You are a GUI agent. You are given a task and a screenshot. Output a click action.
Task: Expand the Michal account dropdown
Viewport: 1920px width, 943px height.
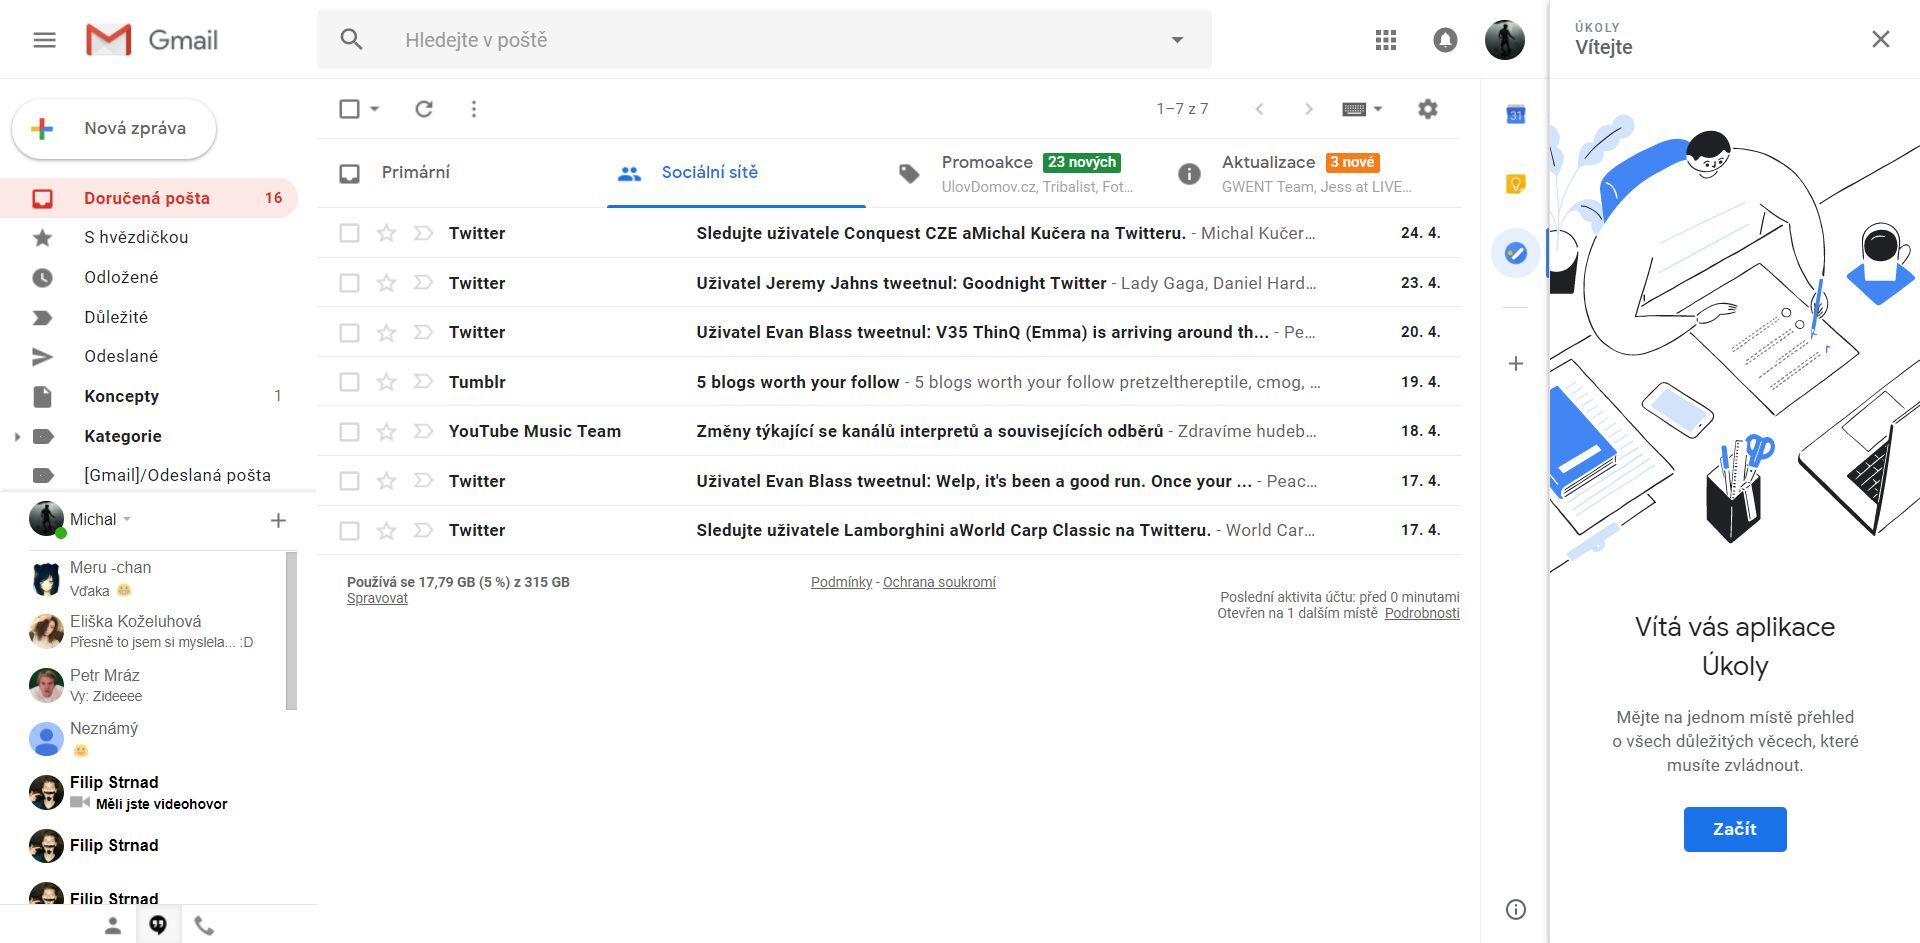pyautogui.click(x=127, y=519)
